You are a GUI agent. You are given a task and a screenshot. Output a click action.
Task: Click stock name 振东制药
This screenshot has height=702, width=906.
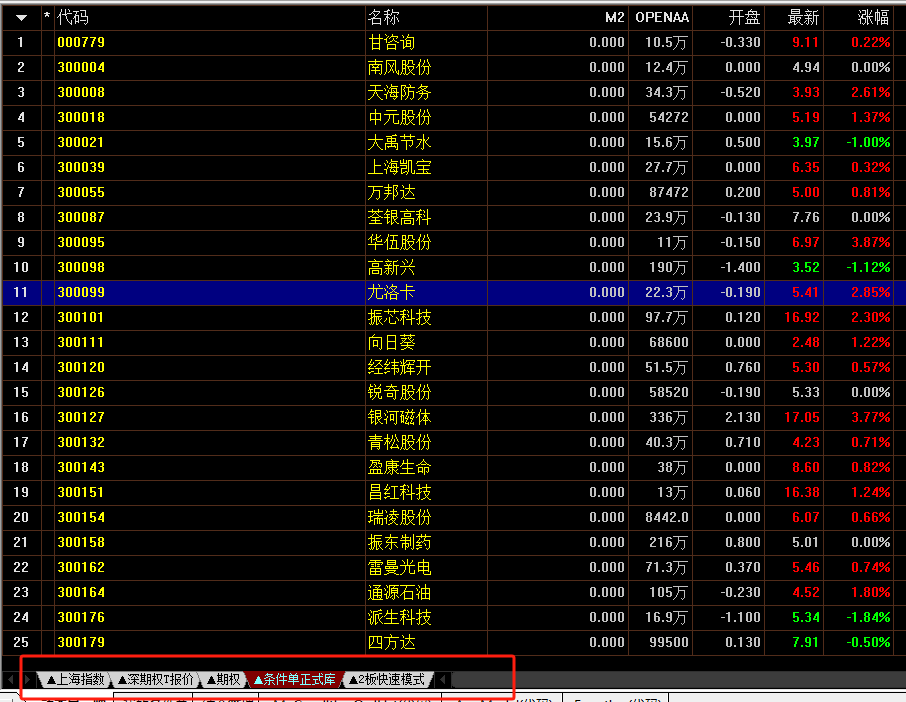tap(399, 542)
